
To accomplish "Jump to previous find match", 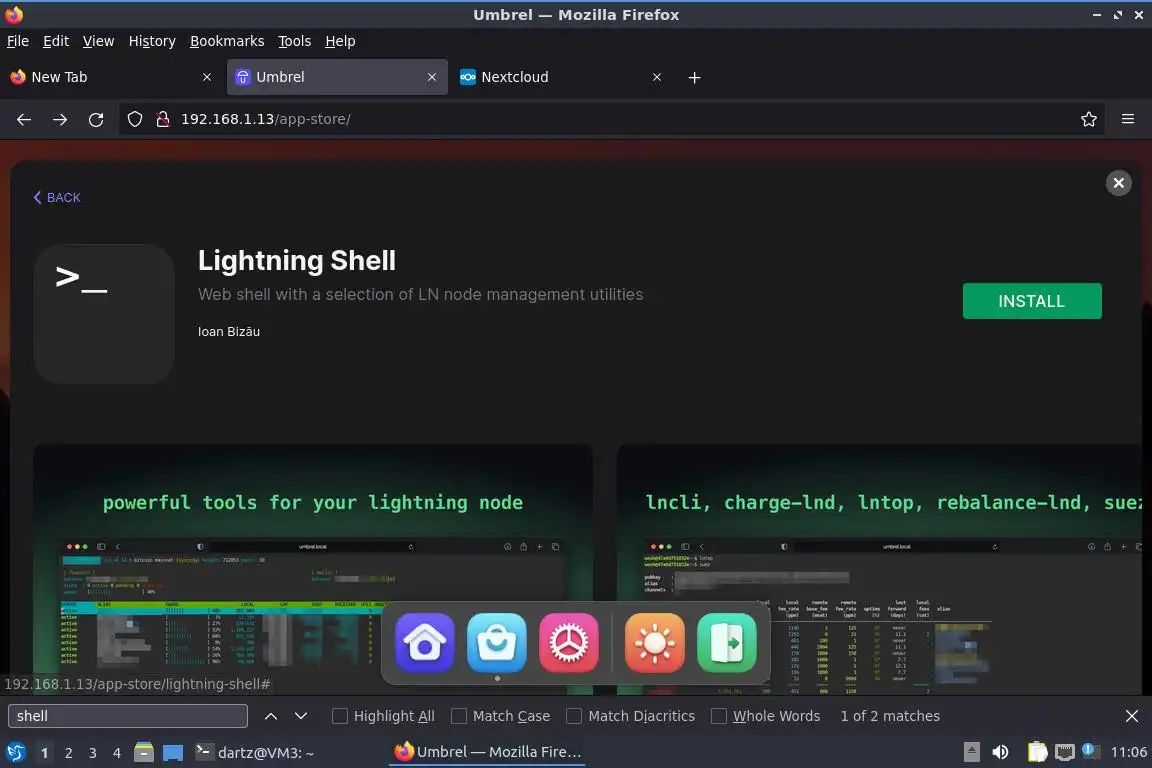I will (270, 716).
